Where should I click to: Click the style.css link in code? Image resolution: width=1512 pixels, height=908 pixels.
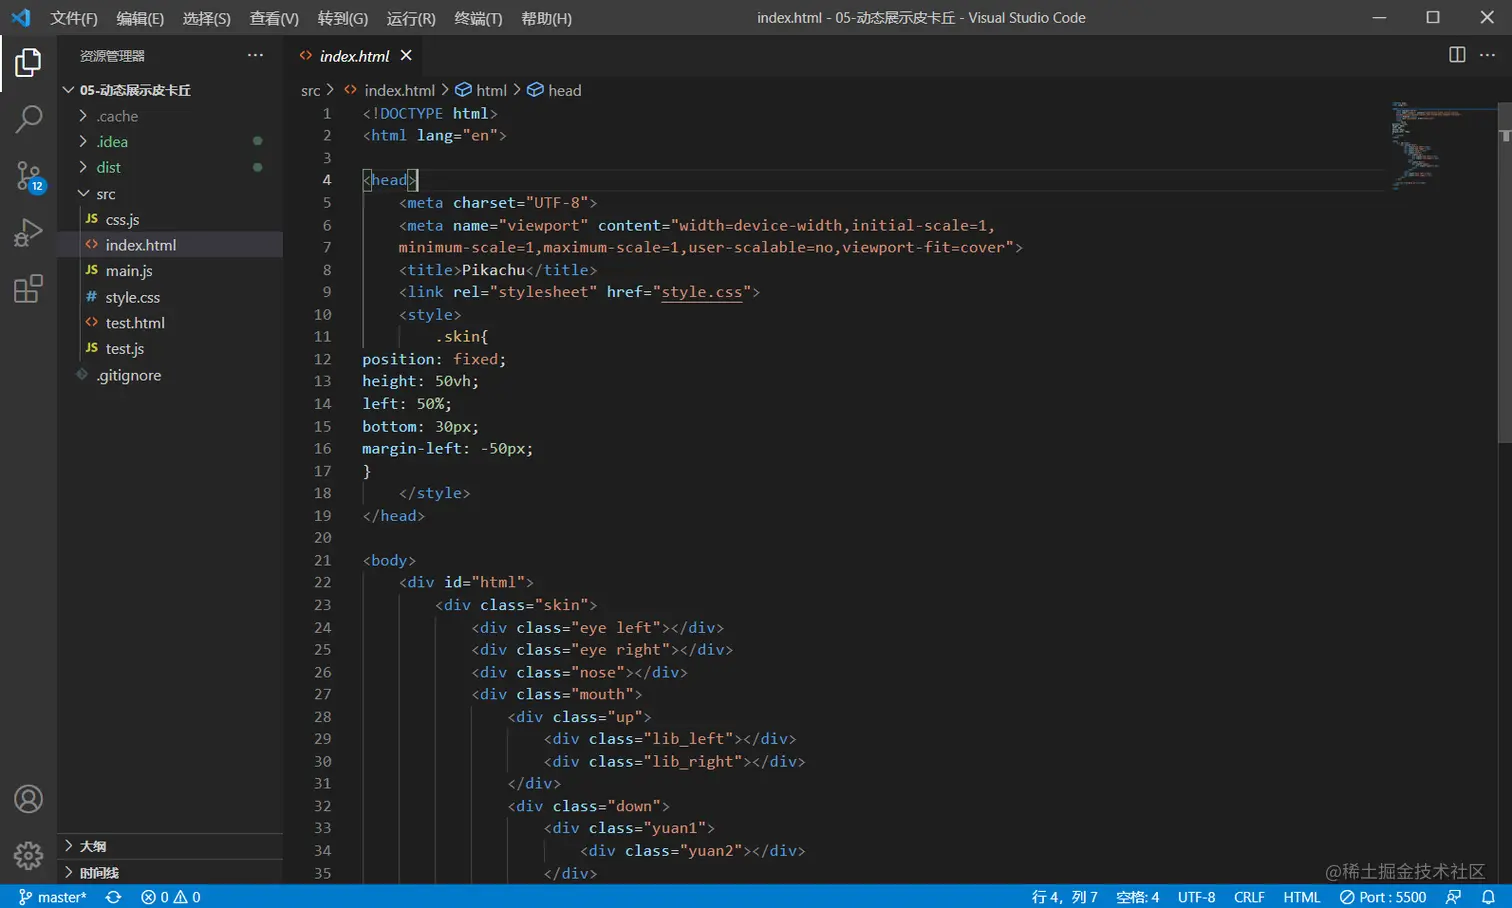[x=702, y=292]
